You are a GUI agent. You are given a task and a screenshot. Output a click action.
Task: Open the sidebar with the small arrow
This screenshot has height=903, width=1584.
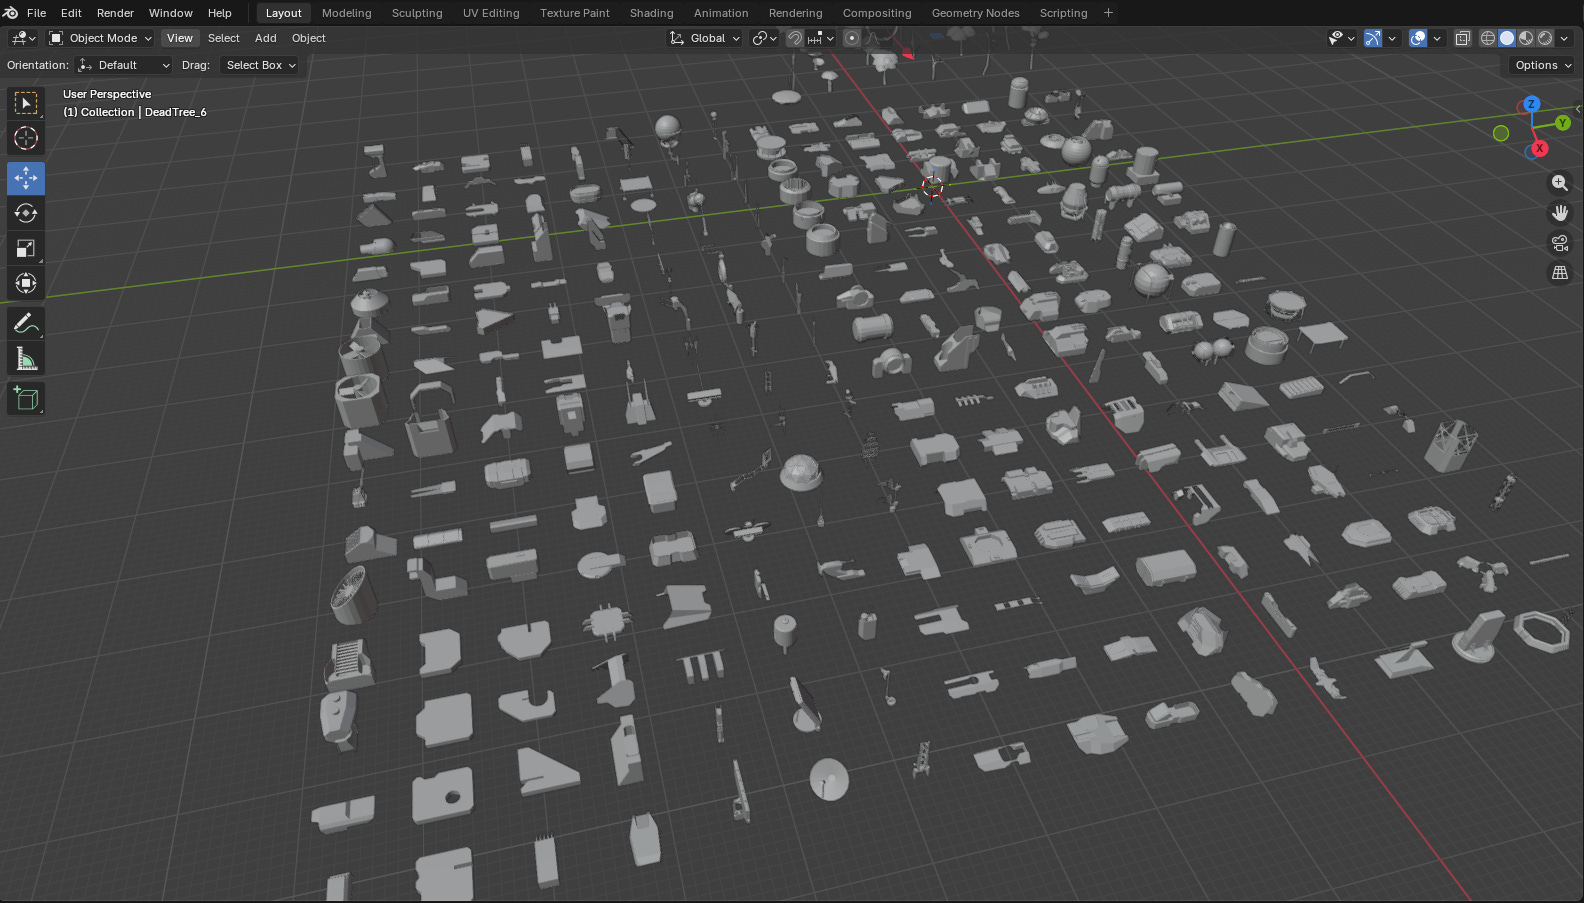(1578, 109)
